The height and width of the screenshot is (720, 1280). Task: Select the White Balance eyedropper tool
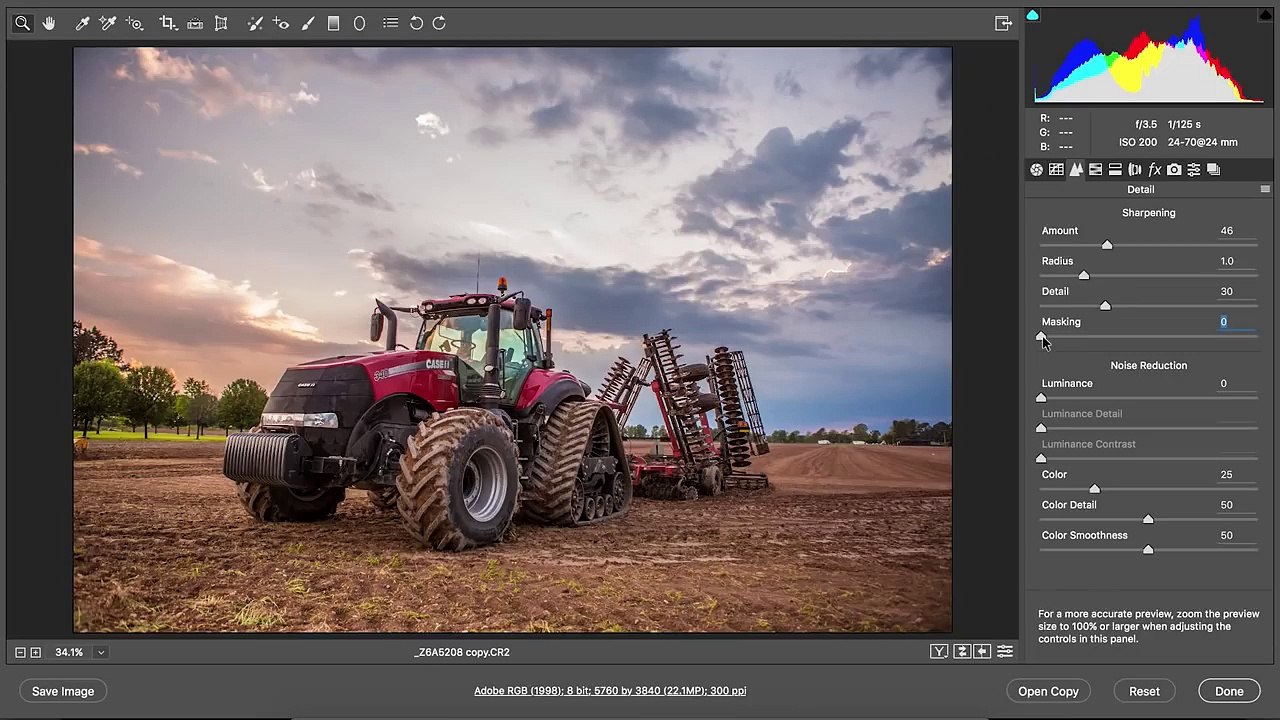pyautogui.click(x=83, y=23)
